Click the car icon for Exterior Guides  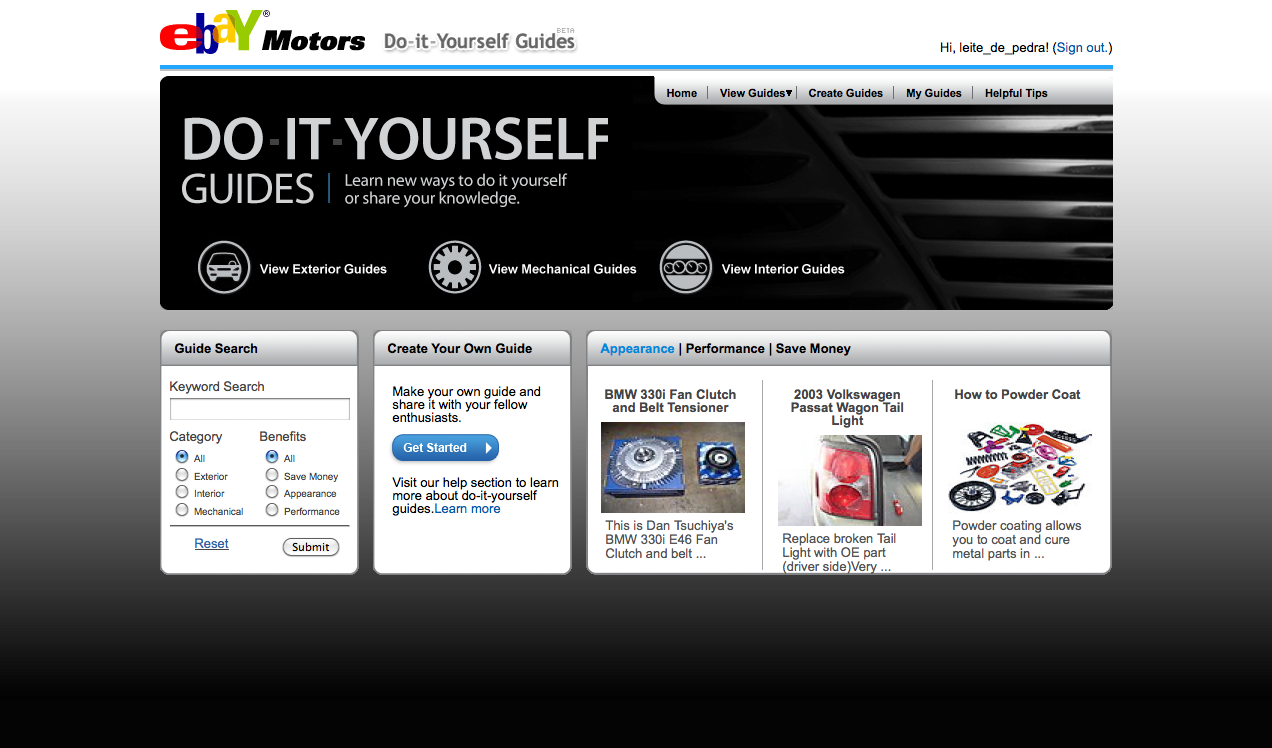[x=224, y=268]
